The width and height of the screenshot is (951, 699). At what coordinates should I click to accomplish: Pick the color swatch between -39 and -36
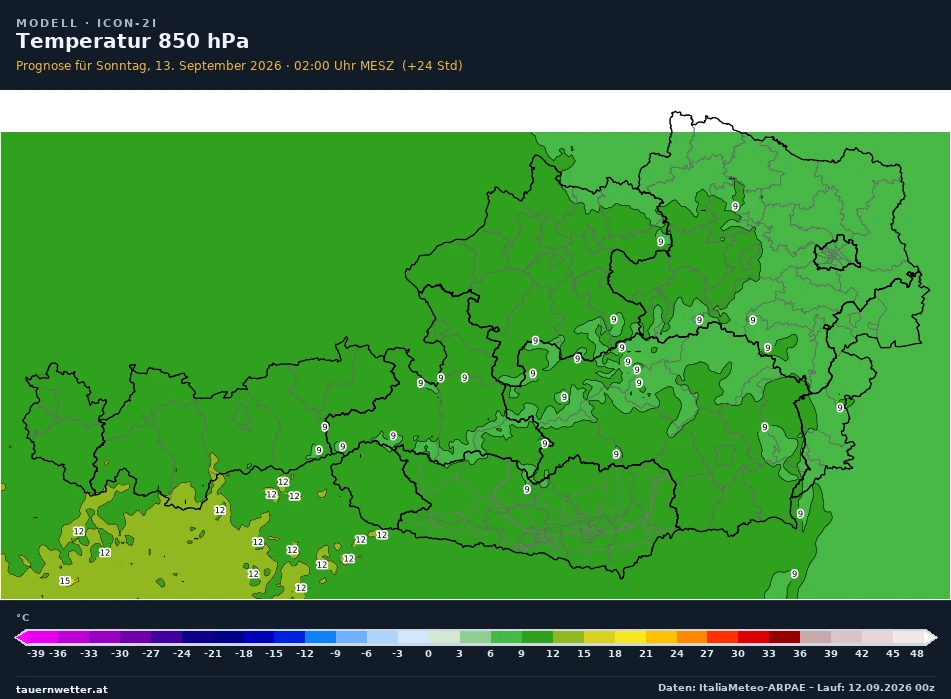coord(42,637)
